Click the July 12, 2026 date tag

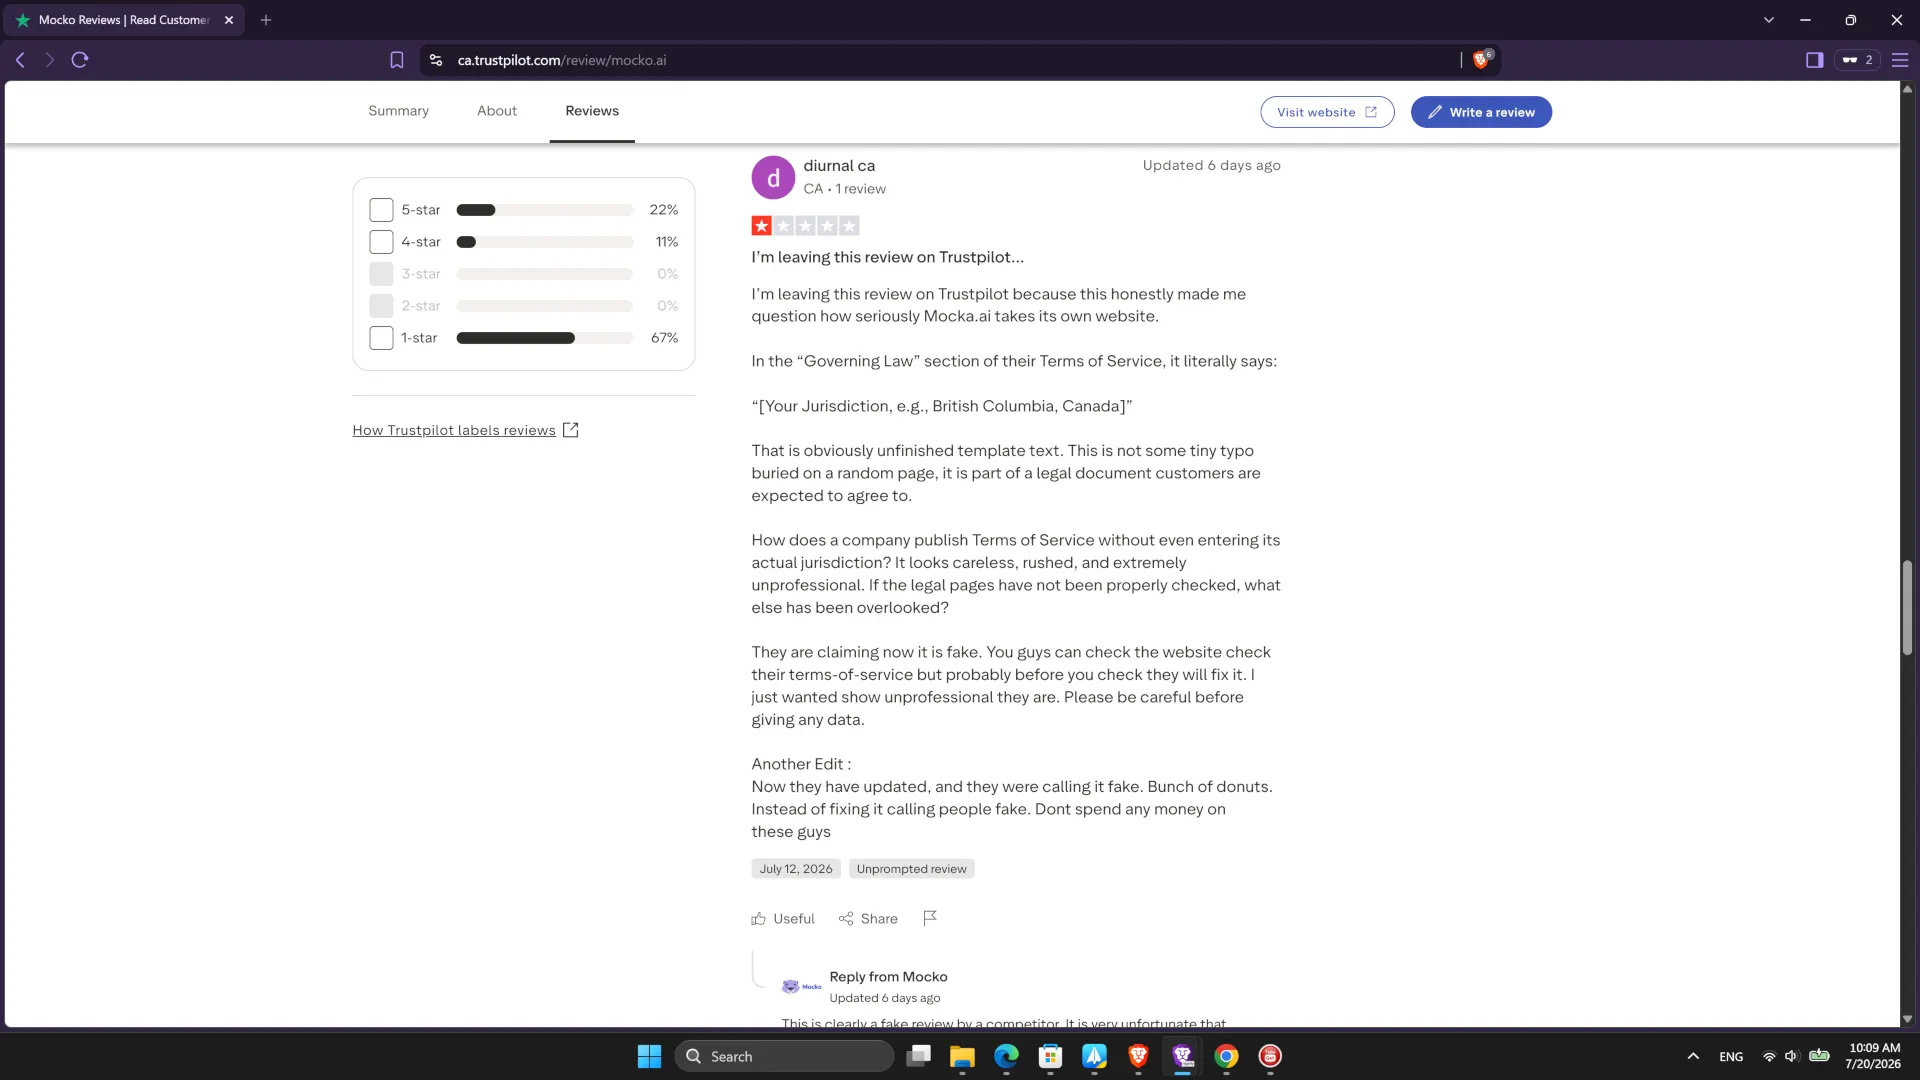click(796, 869)
